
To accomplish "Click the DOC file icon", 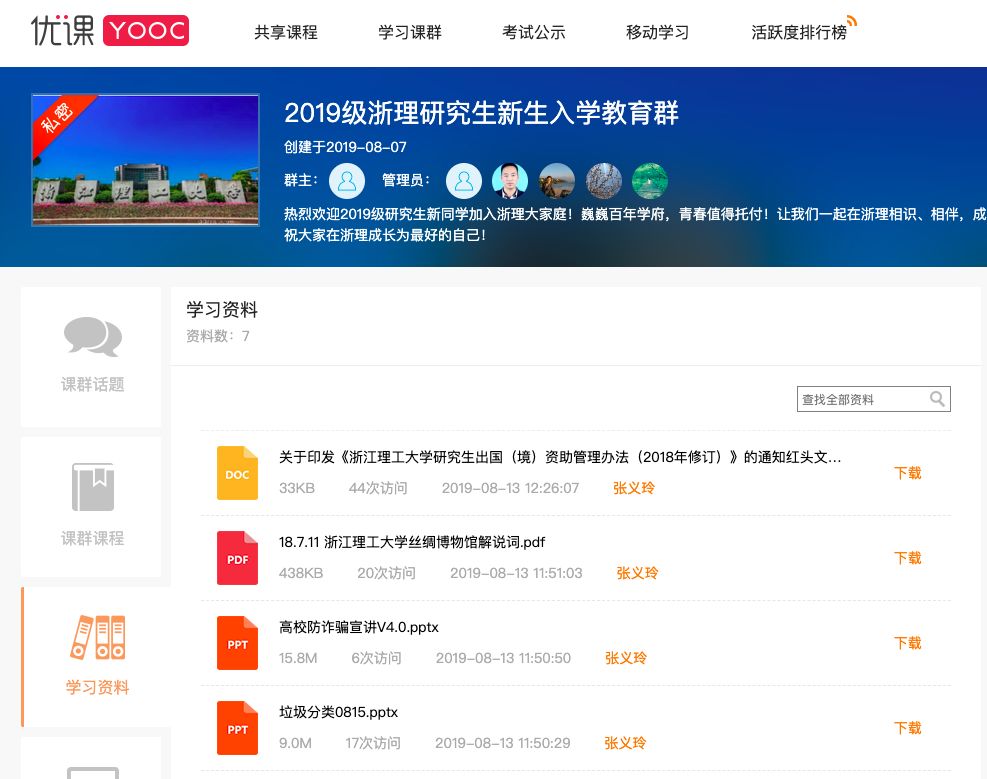I will [237, 473].
